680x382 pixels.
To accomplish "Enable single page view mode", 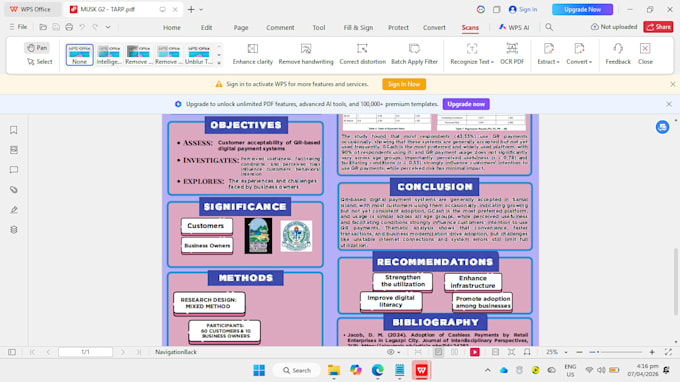I will [438, 352].
